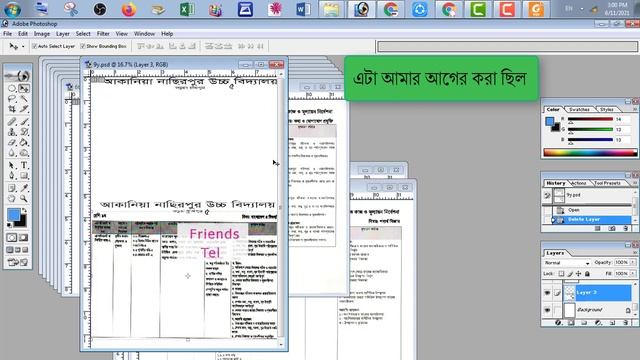
Task: Toggle Show Bounding Box checkbox
Action: tap(83, 46)
